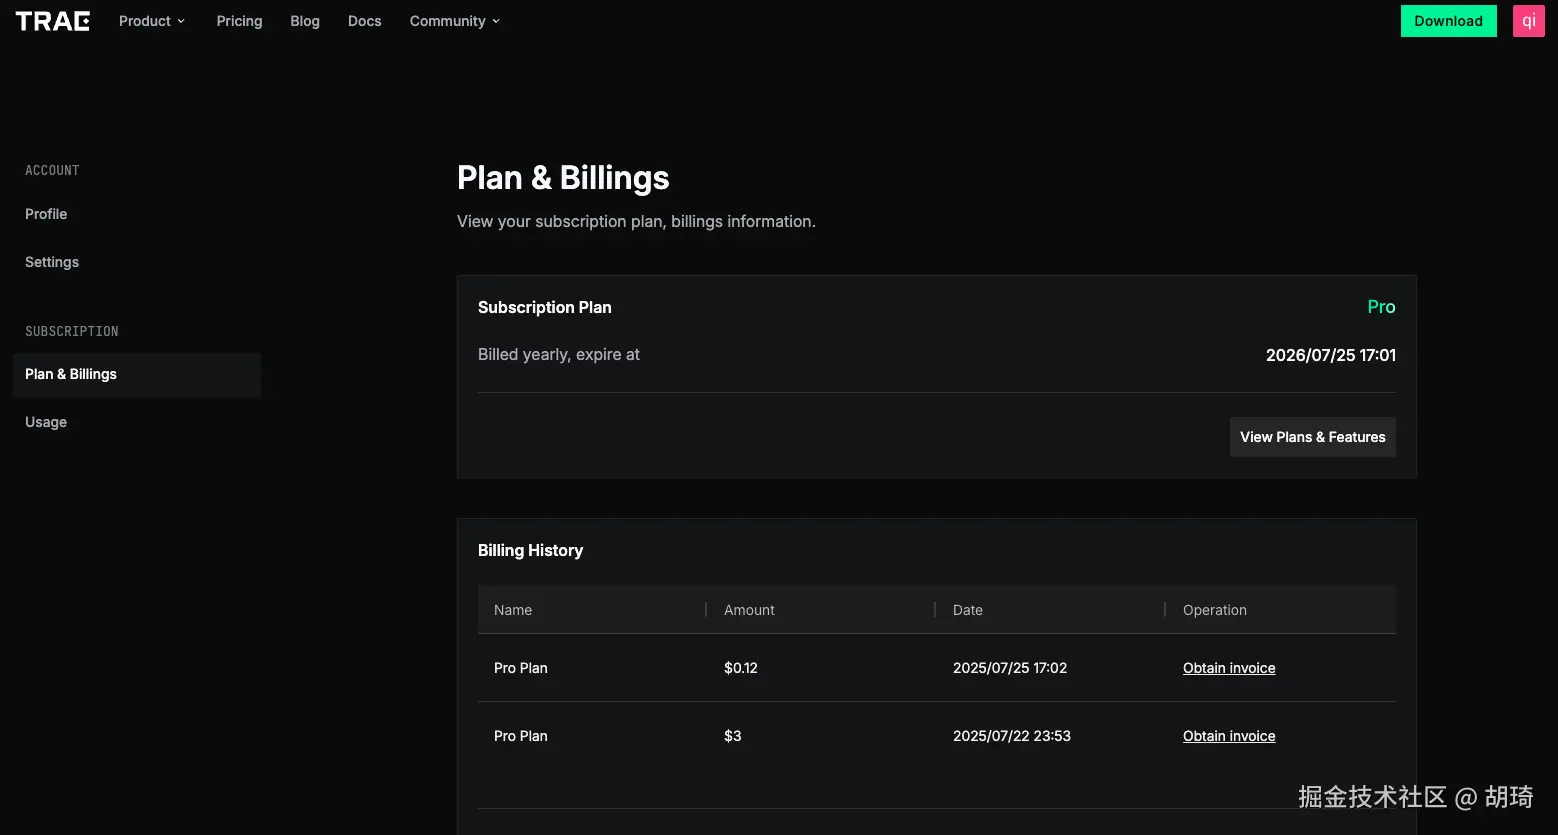Expand the Community dropdown menu
1558x835 pixels.
point(454,21)
